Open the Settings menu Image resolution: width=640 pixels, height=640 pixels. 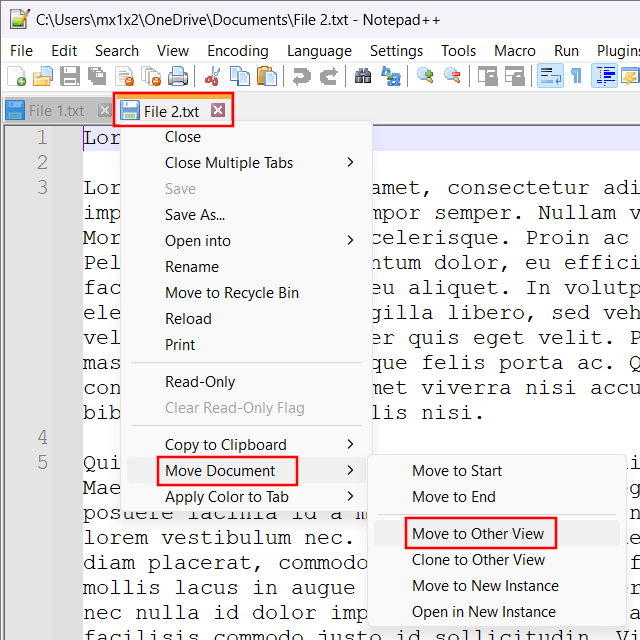click(396, 51)
